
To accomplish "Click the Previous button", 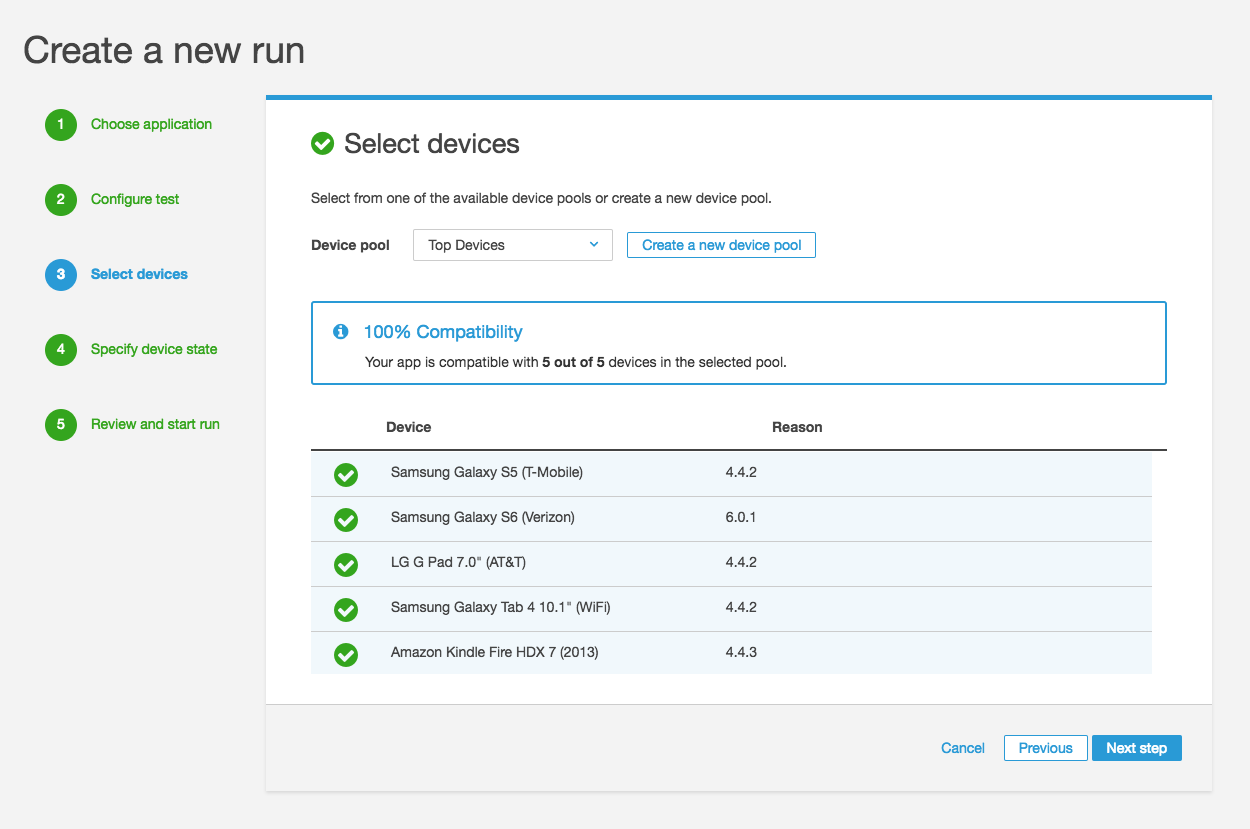I will (x=1045, y=748).
